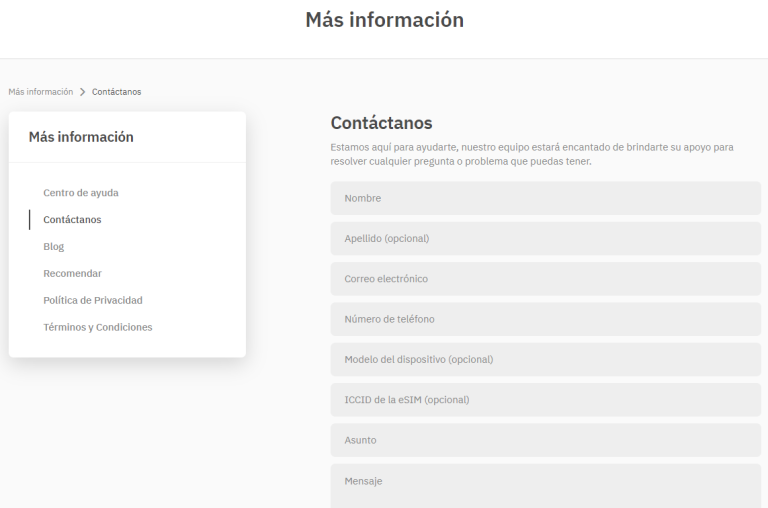Click the 'ICCID de la eSIM (opcional)' field
This screenshot has height=508, width=768.
545,400
